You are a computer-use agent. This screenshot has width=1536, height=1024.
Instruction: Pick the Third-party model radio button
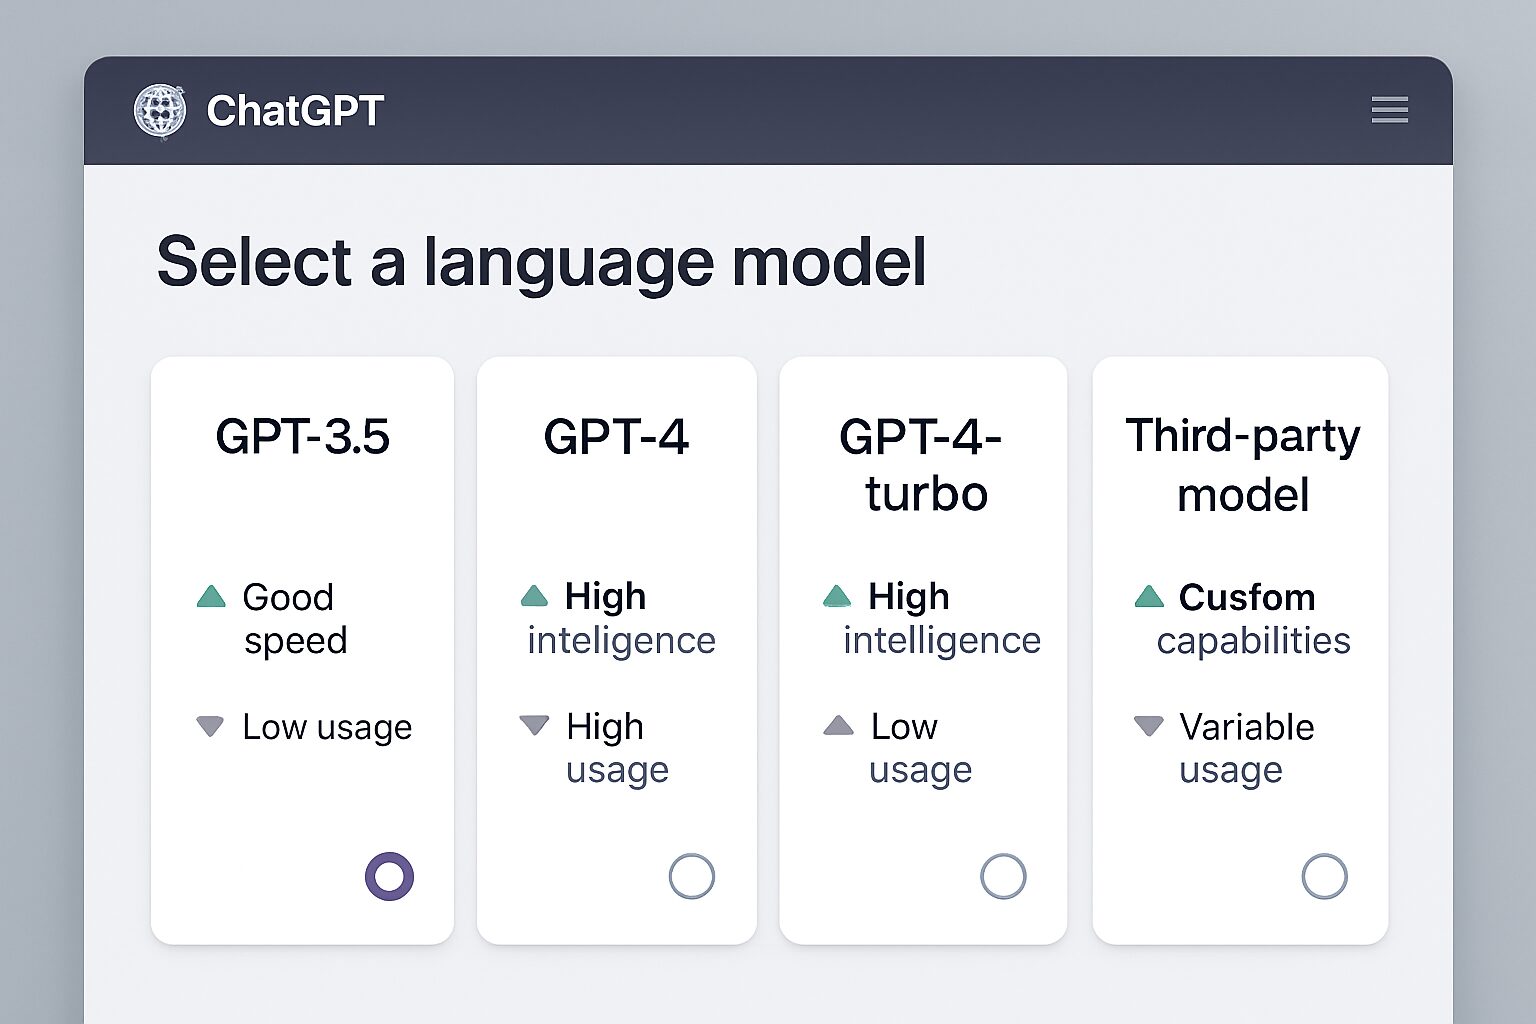1324,877
